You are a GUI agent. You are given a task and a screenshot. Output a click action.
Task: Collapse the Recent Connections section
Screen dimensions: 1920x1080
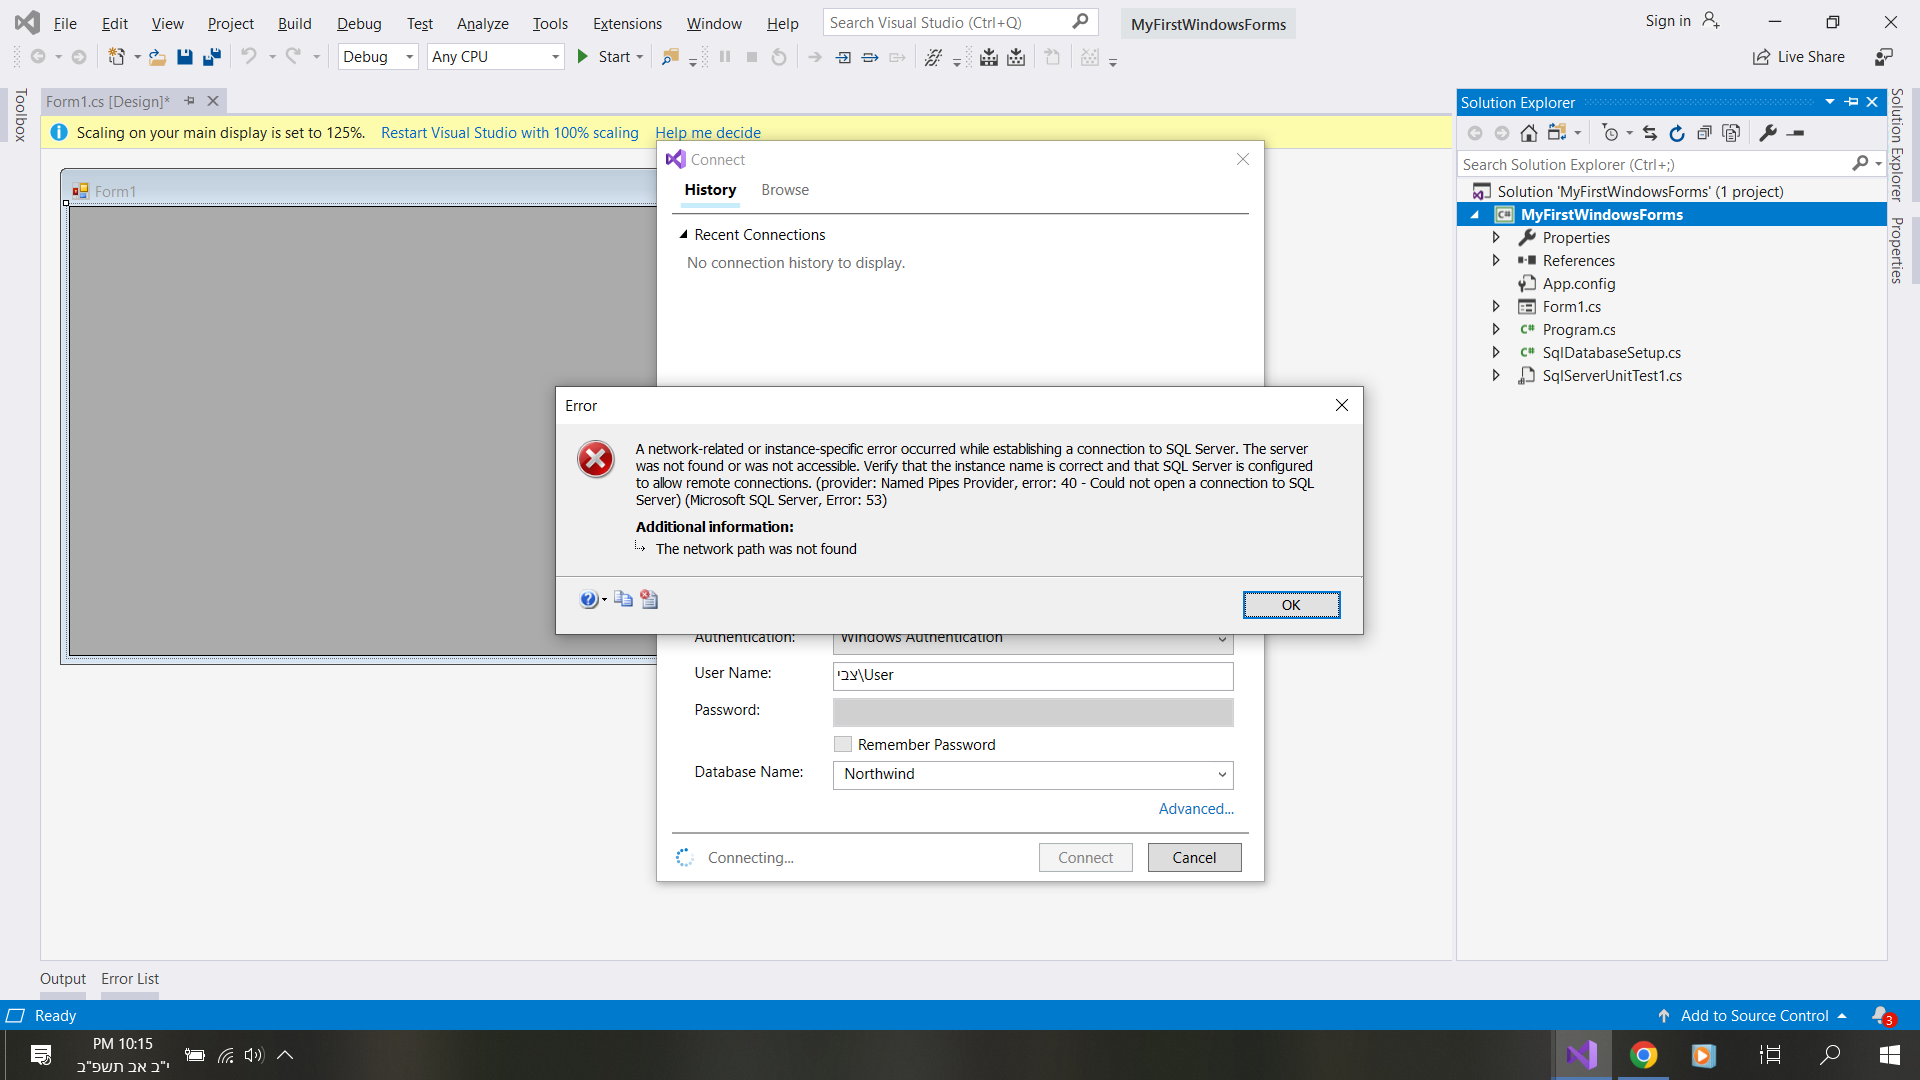tap(684, 235)
